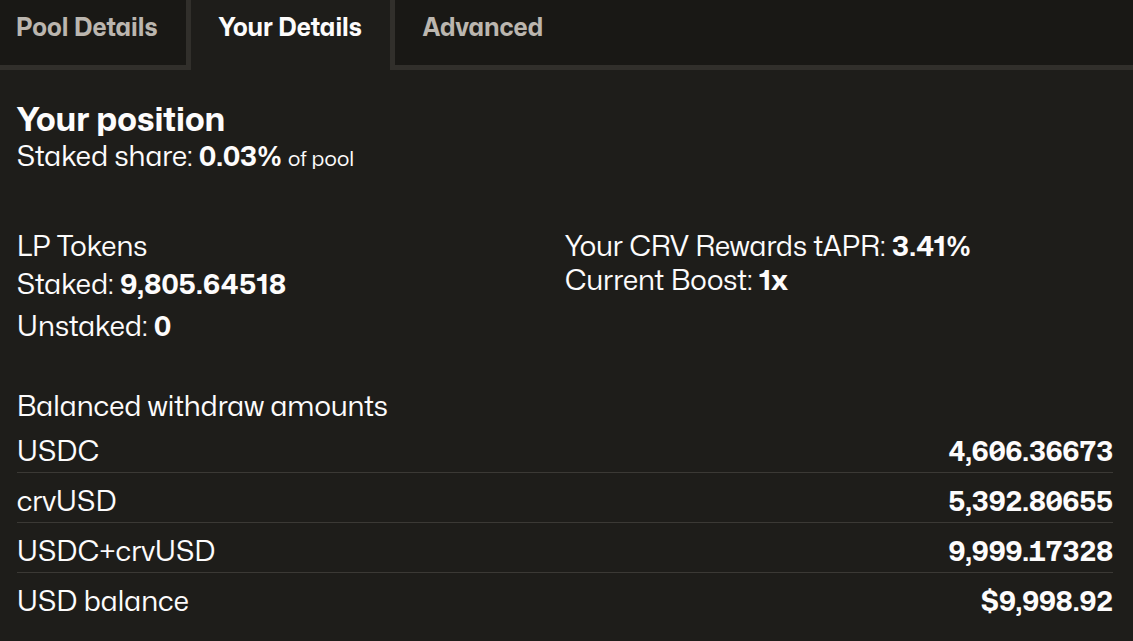Click the Unstaked value of 0
This screenshot has width=1133, height=641.
pyautogui.click(x=162, y=327)
